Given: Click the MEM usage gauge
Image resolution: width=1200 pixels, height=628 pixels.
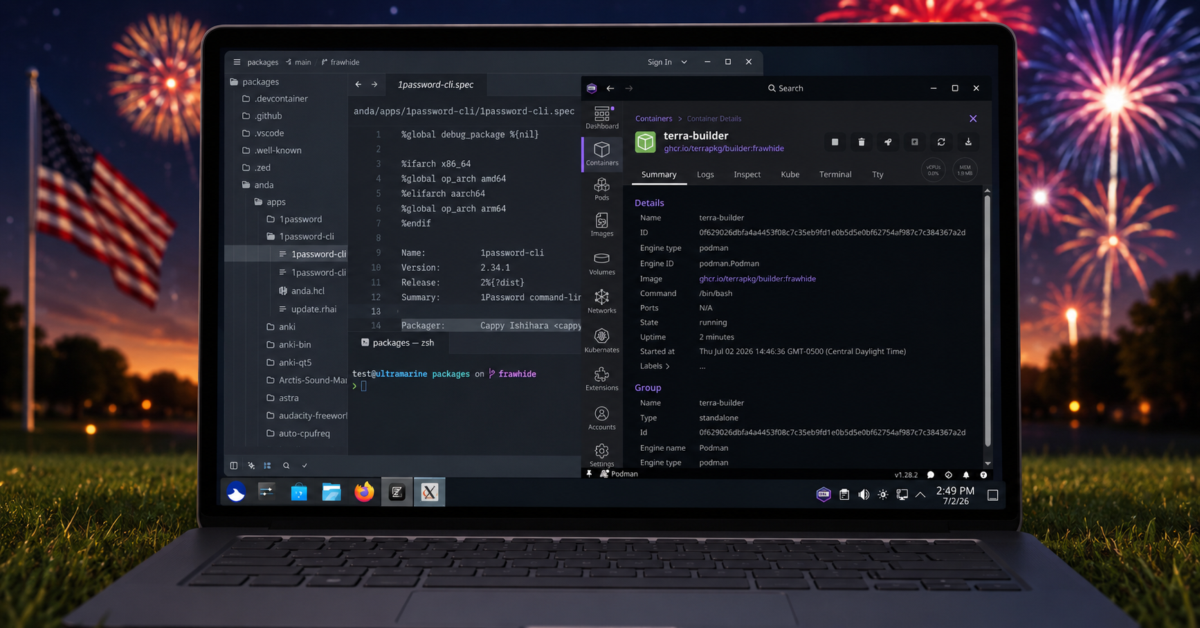Looking at the screenshot, I should click(x=965, y=171).
